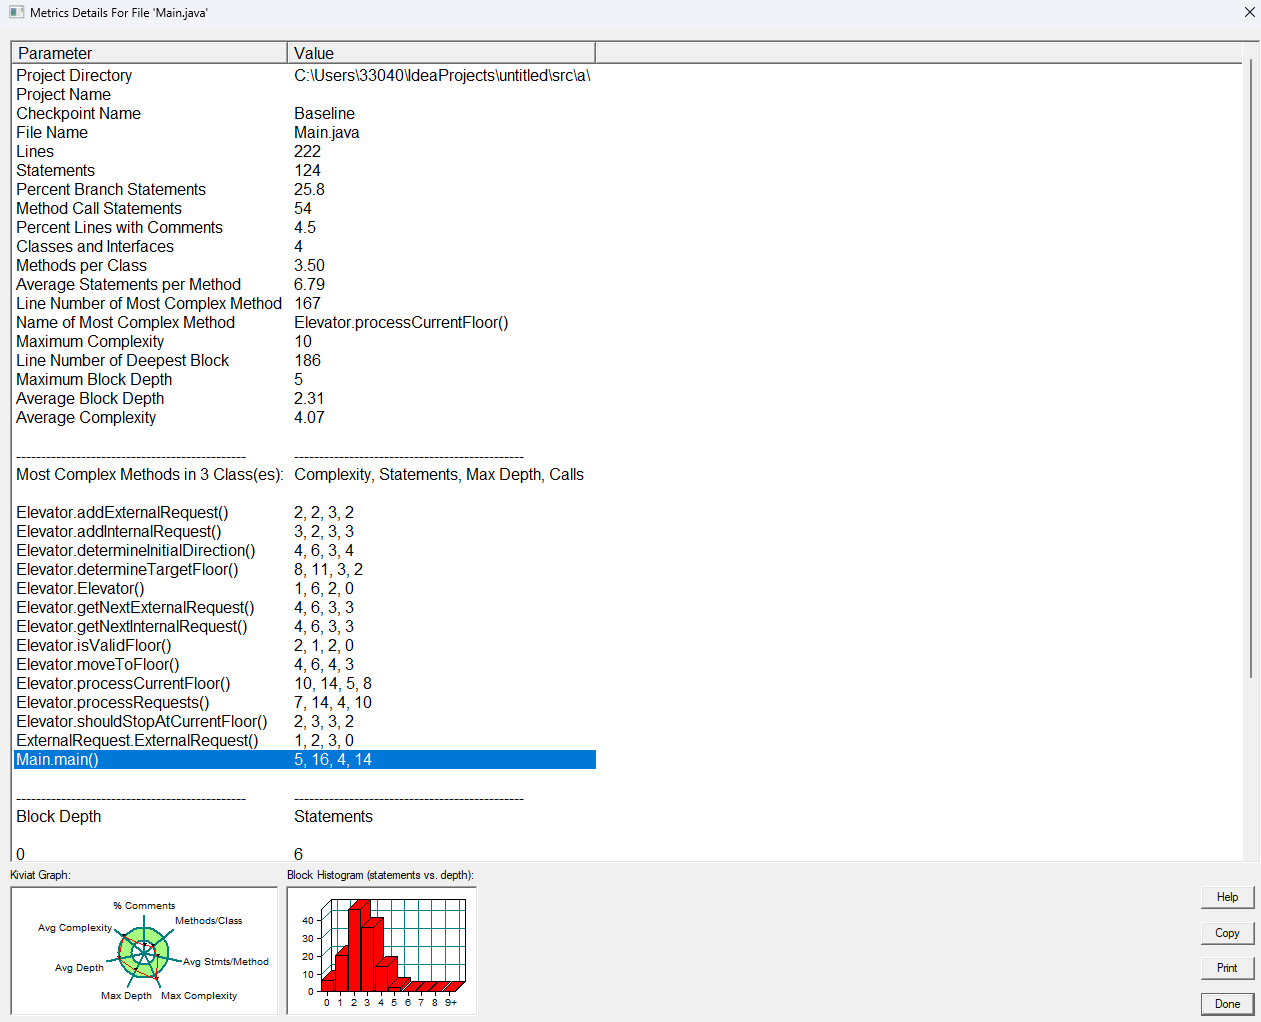Click the Value column header
The height and width of the screenshot is (1022, 1261).
pyautogui.click(x=441, y=53)
